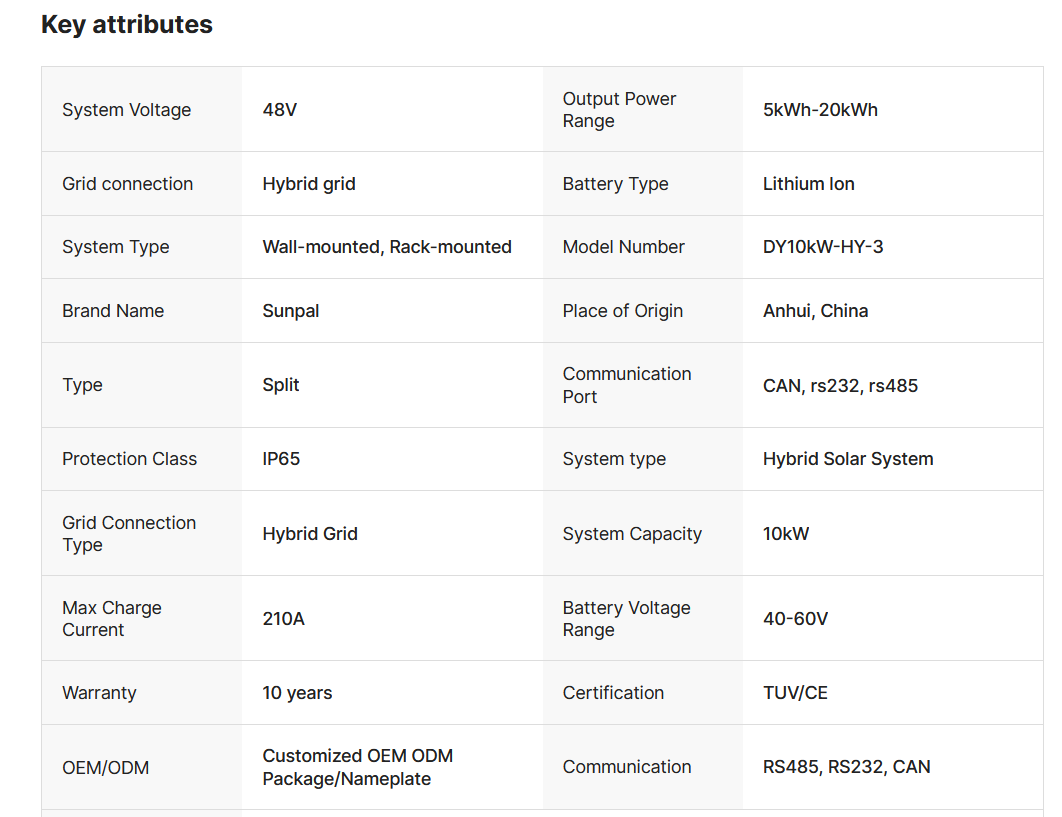1062x817 pixels.
Task: Select the Customized OEM ODM Package/Nameplate text
Action: 358,767
